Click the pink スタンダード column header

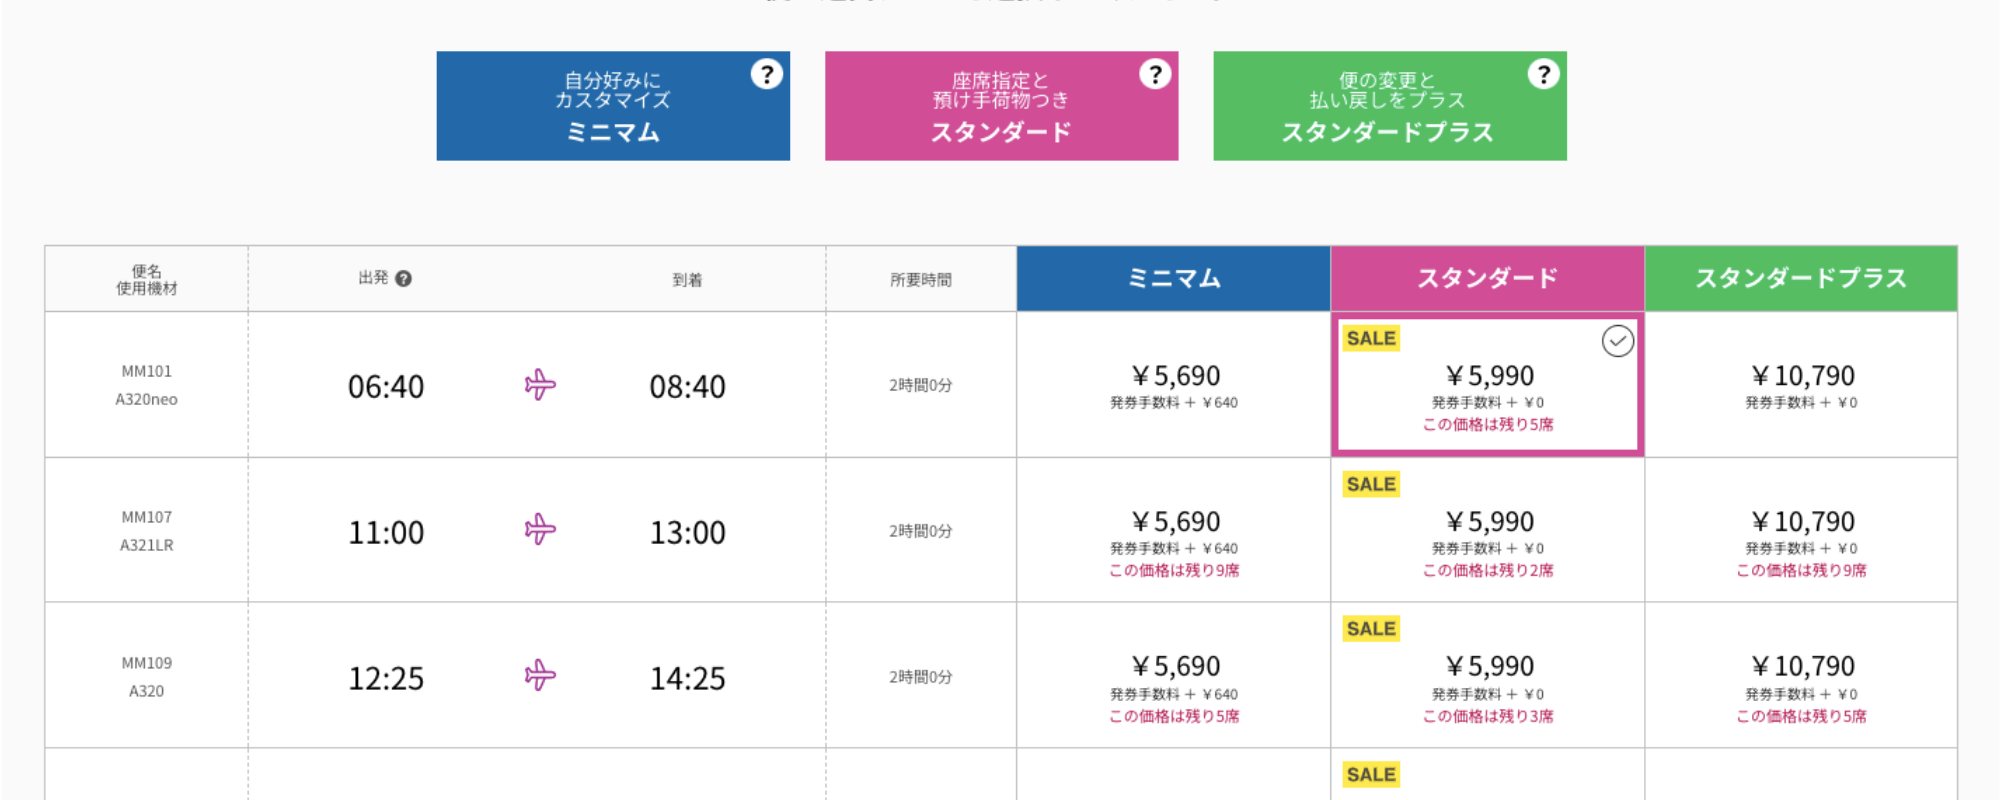(1488, 278)
